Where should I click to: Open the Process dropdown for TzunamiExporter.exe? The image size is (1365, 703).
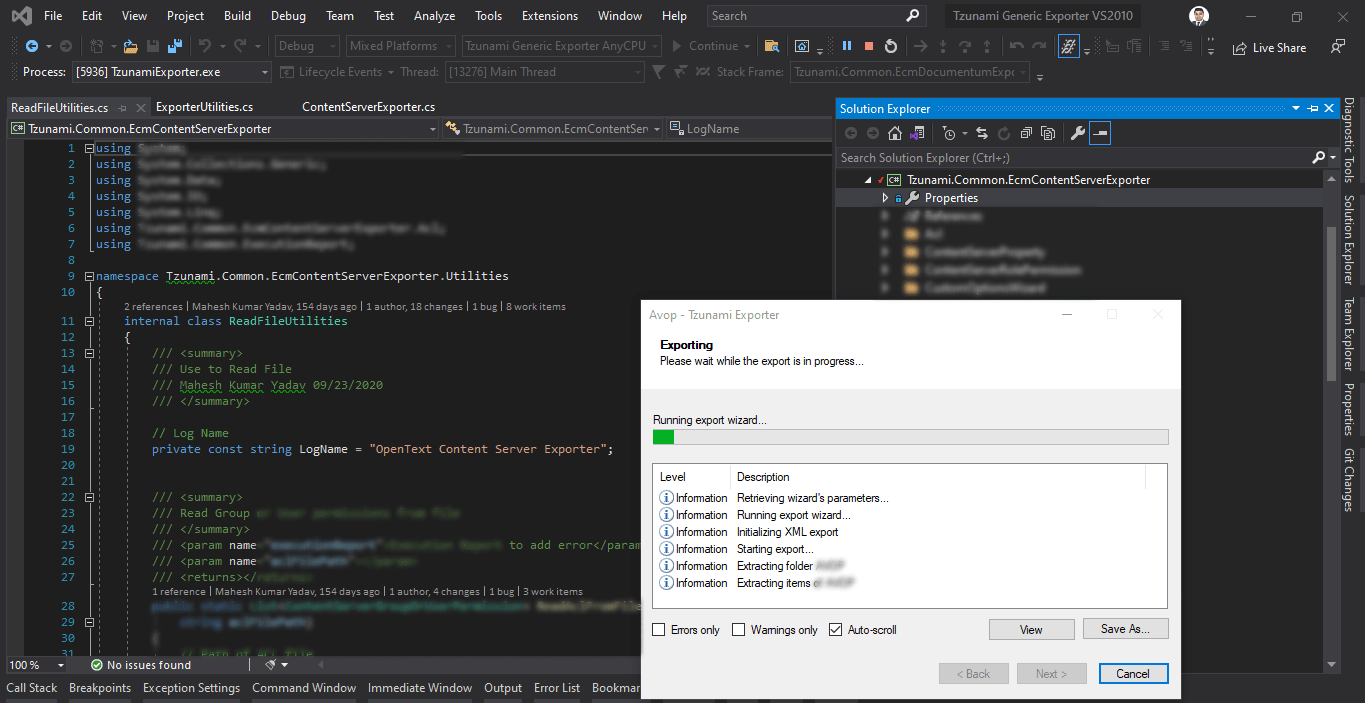click(264, 72)
